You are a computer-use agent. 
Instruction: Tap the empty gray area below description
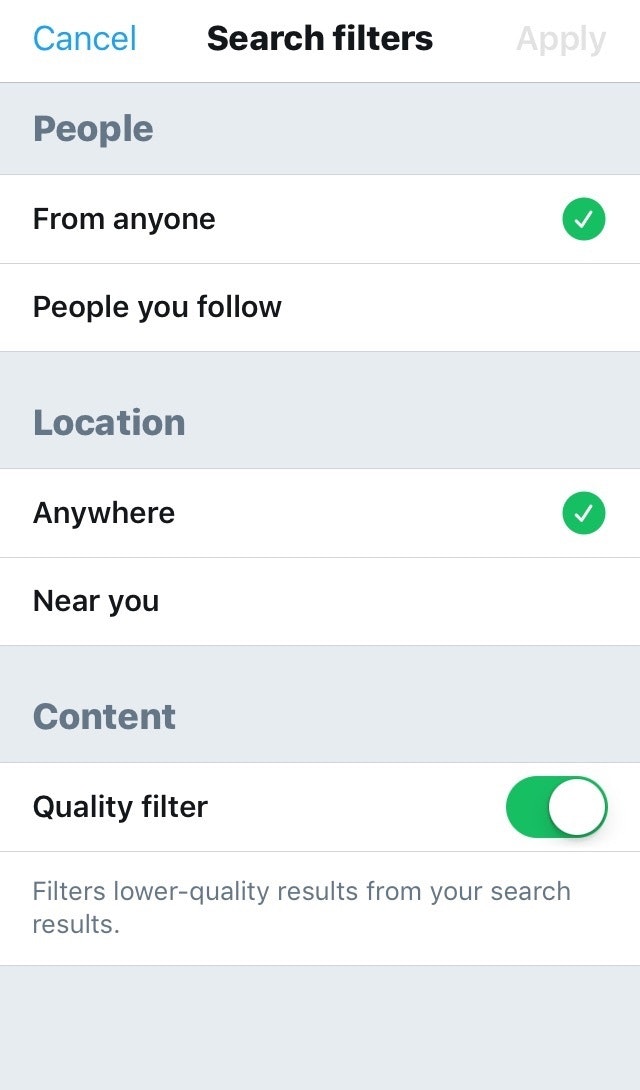[320, 1028]
